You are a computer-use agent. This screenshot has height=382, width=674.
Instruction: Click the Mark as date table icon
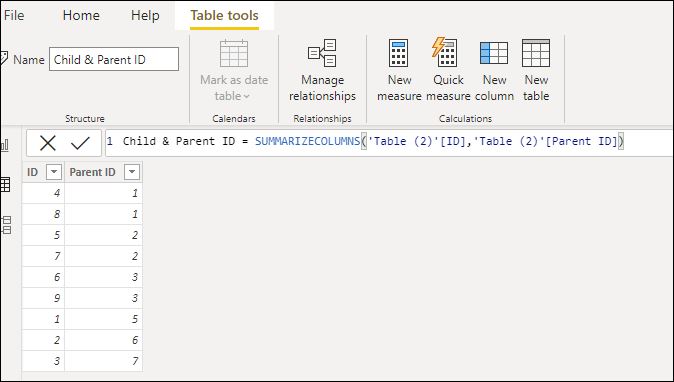pyautogui.click(x=234, y=53)
